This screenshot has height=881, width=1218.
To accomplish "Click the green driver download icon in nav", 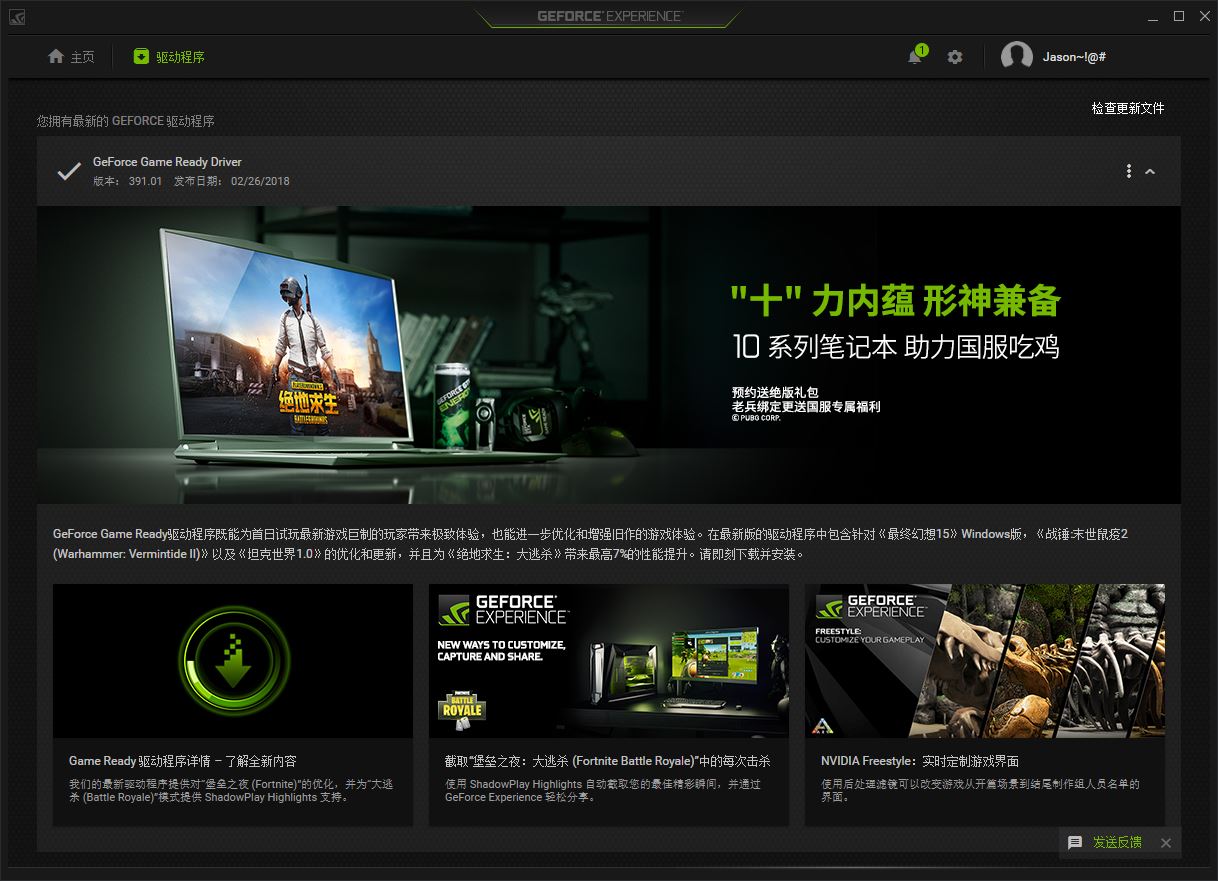I will (x=141, y=57).
